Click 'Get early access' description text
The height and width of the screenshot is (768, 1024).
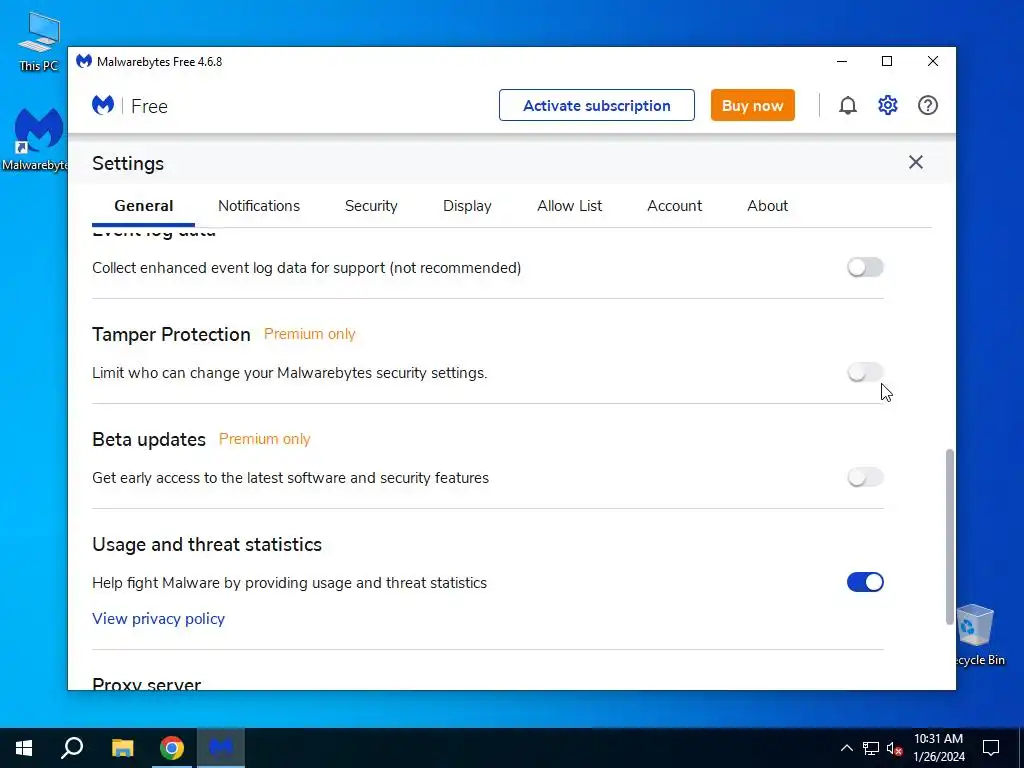(x=290, y=478)
